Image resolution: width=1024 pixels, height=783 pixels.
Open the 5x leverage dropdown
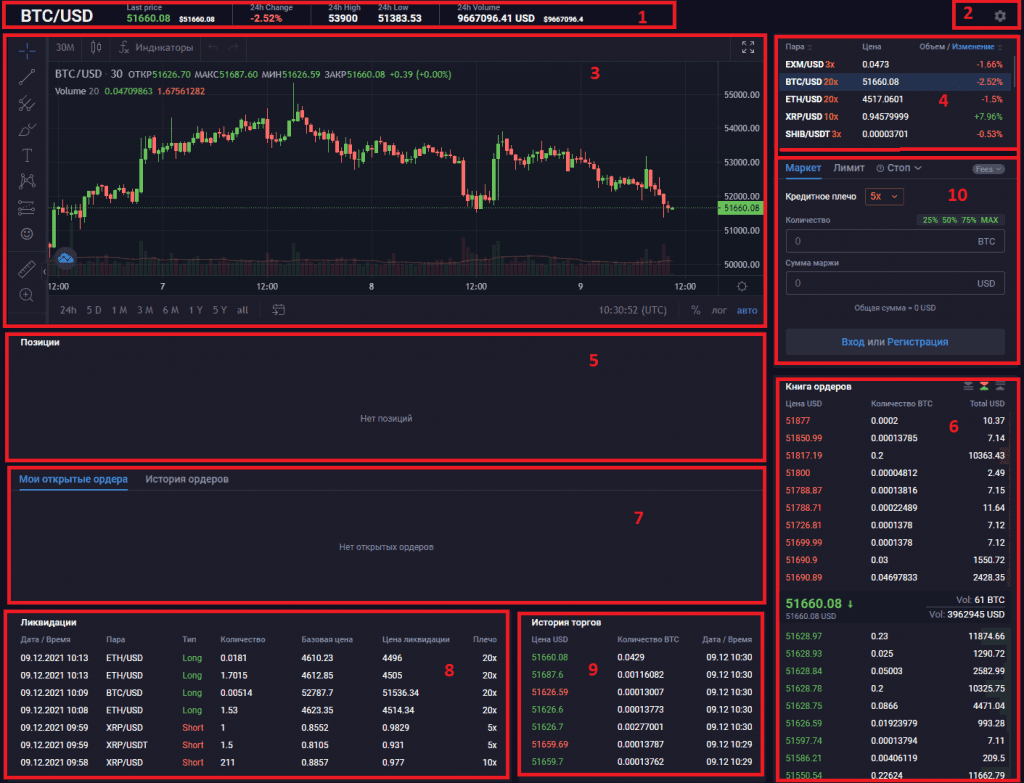pyautogui.click(x=884, y=197)
